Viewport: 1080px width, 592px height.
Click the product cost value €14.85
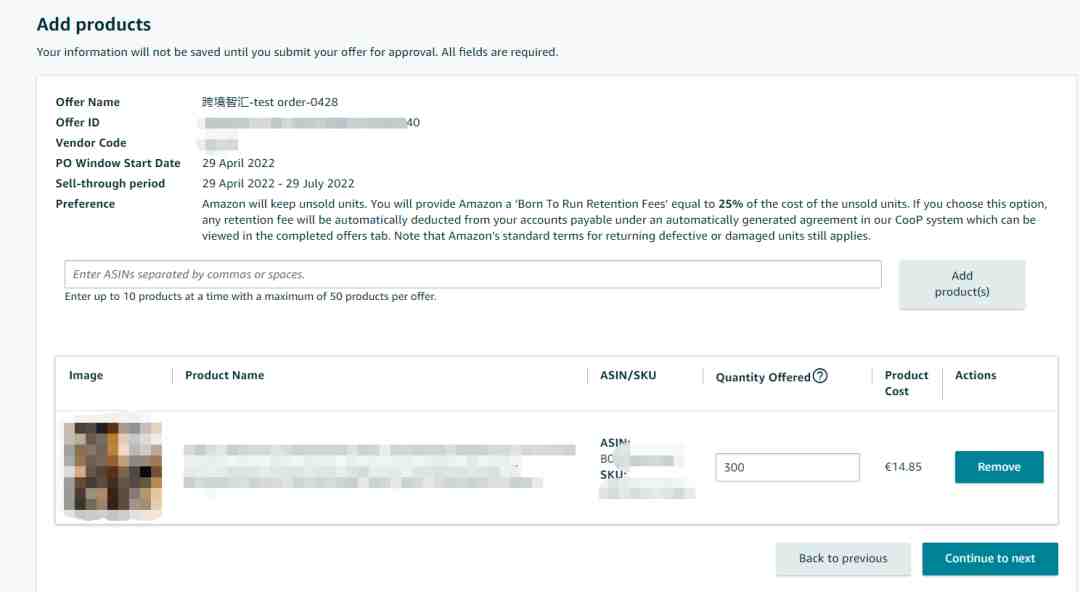[903, 467]
